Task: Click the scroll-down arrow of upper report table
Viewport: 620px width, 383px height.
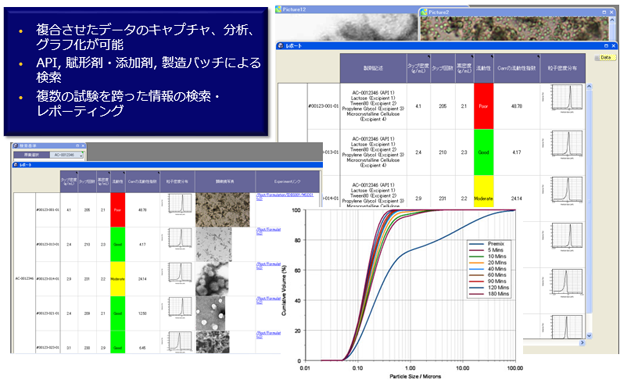Action: [589, 336]
